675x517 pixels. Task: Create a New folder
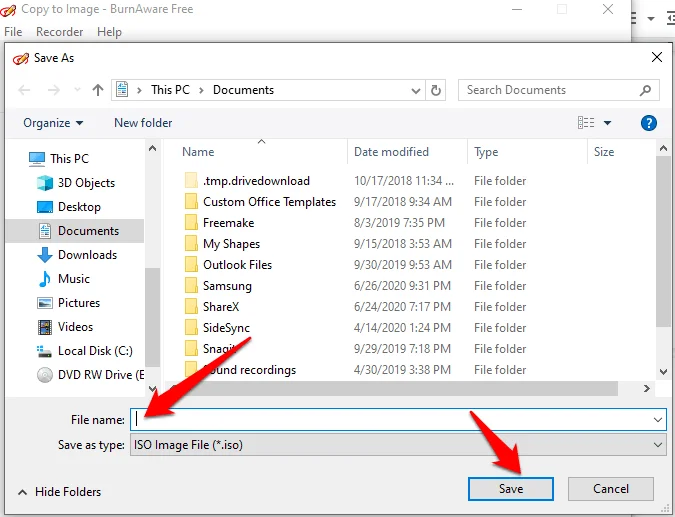point(143,123)
